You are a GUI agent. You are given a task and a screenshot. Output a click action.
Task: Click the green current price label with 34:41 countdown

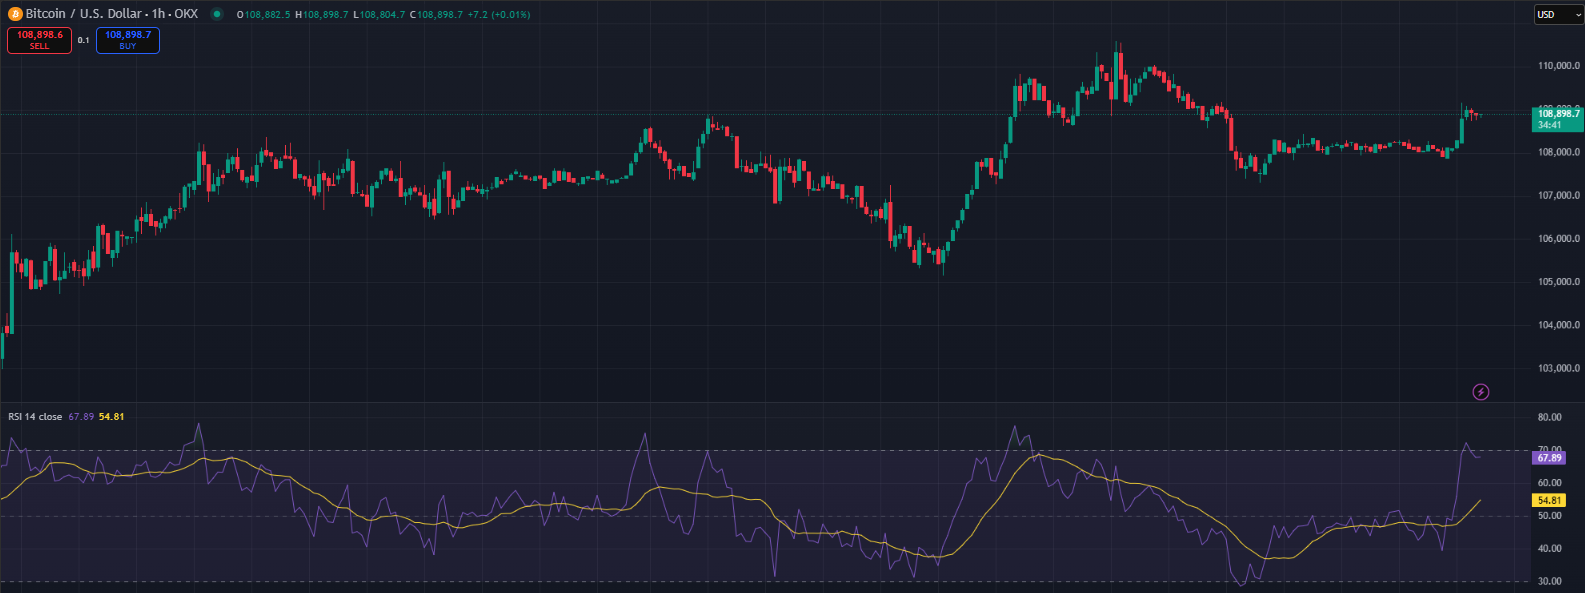1557,119
